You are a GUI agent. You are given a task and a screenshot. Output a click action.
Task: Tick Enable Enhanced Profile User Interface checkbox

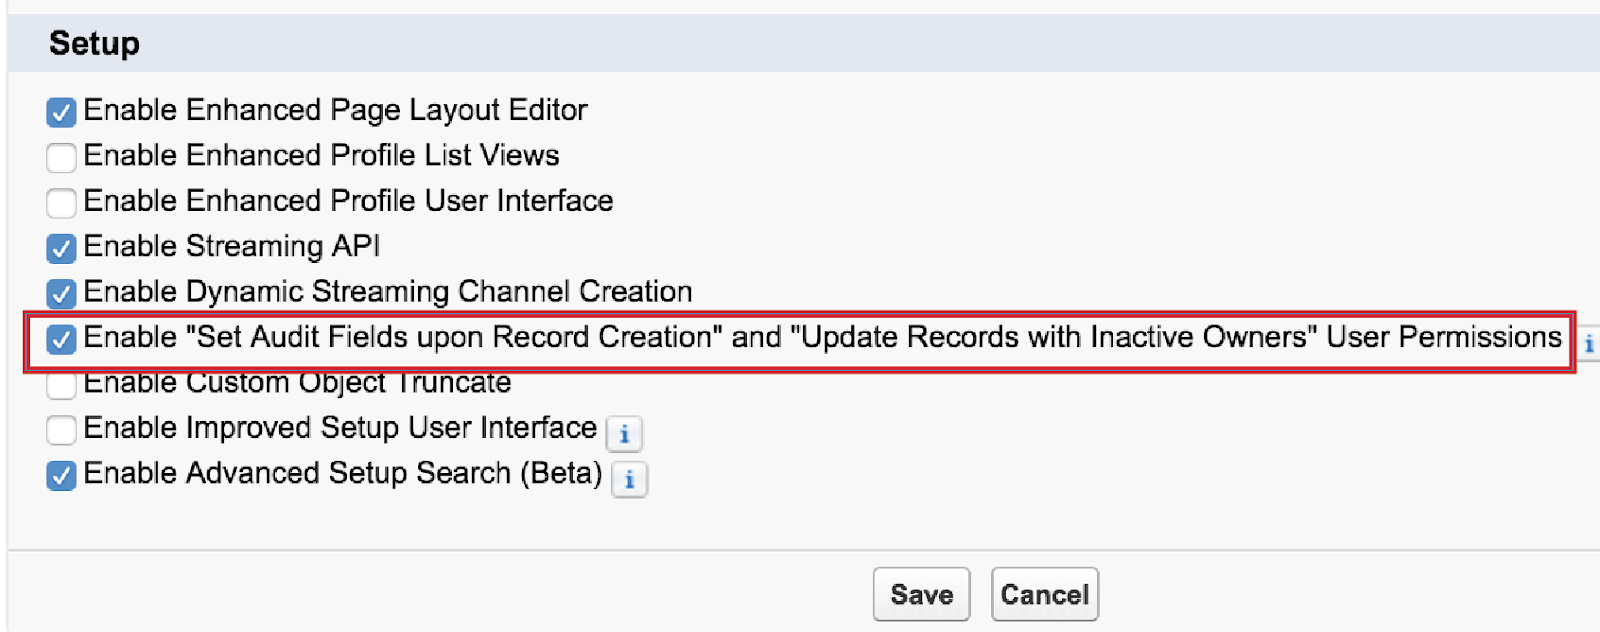(61, 202)
